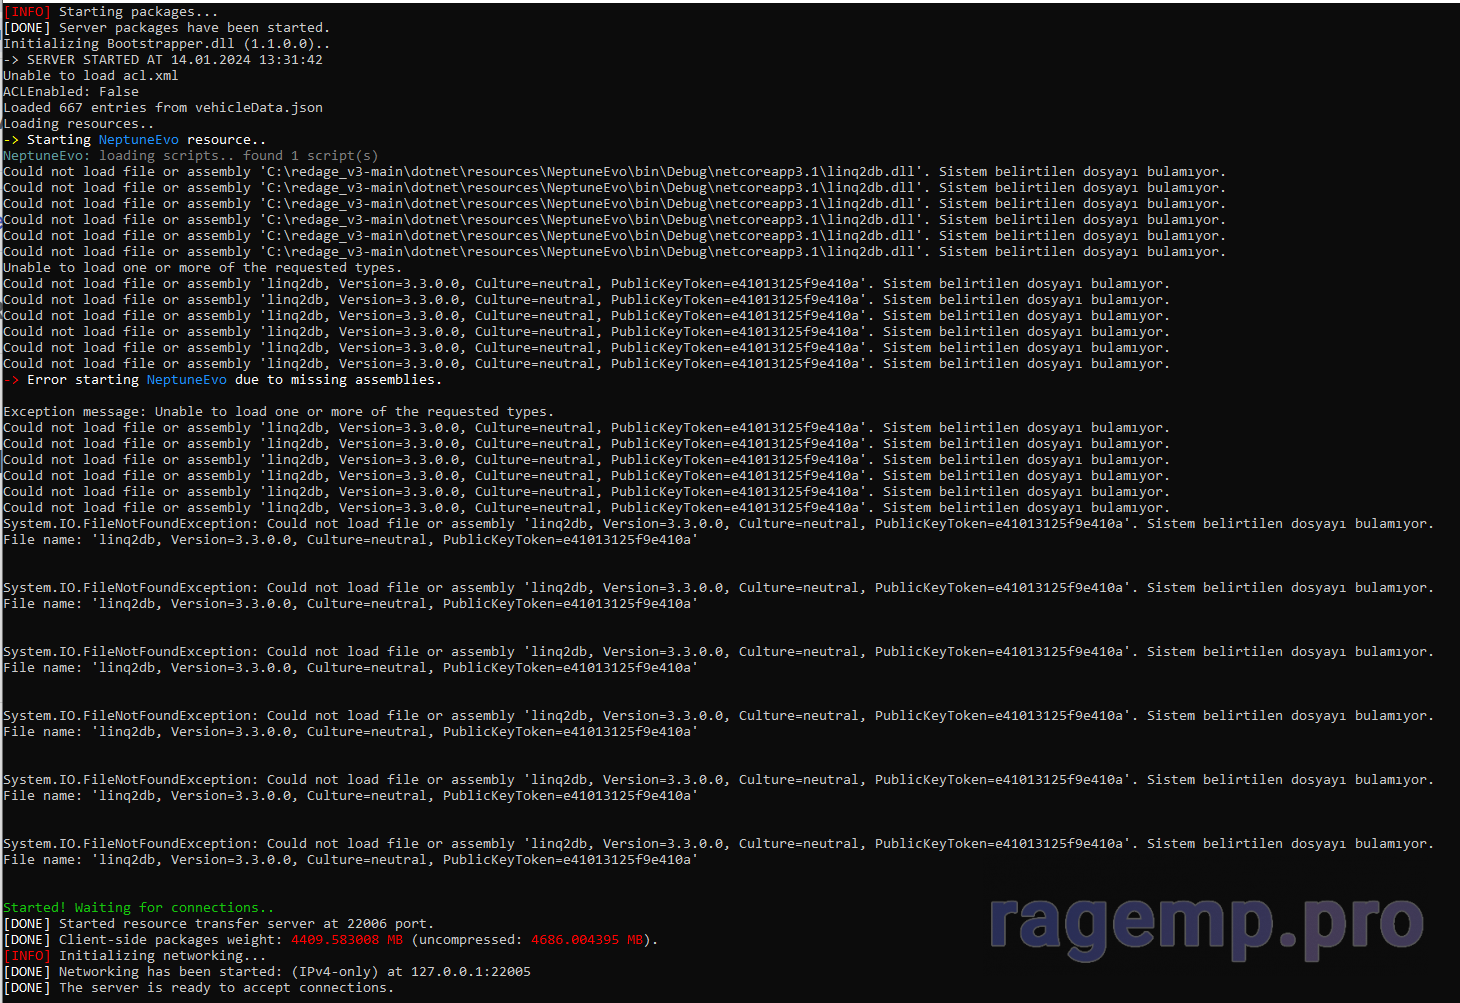Click the ACLEnabled: False line
This screenshot has width=1460, height=1003.
click(x=71, y=92)
